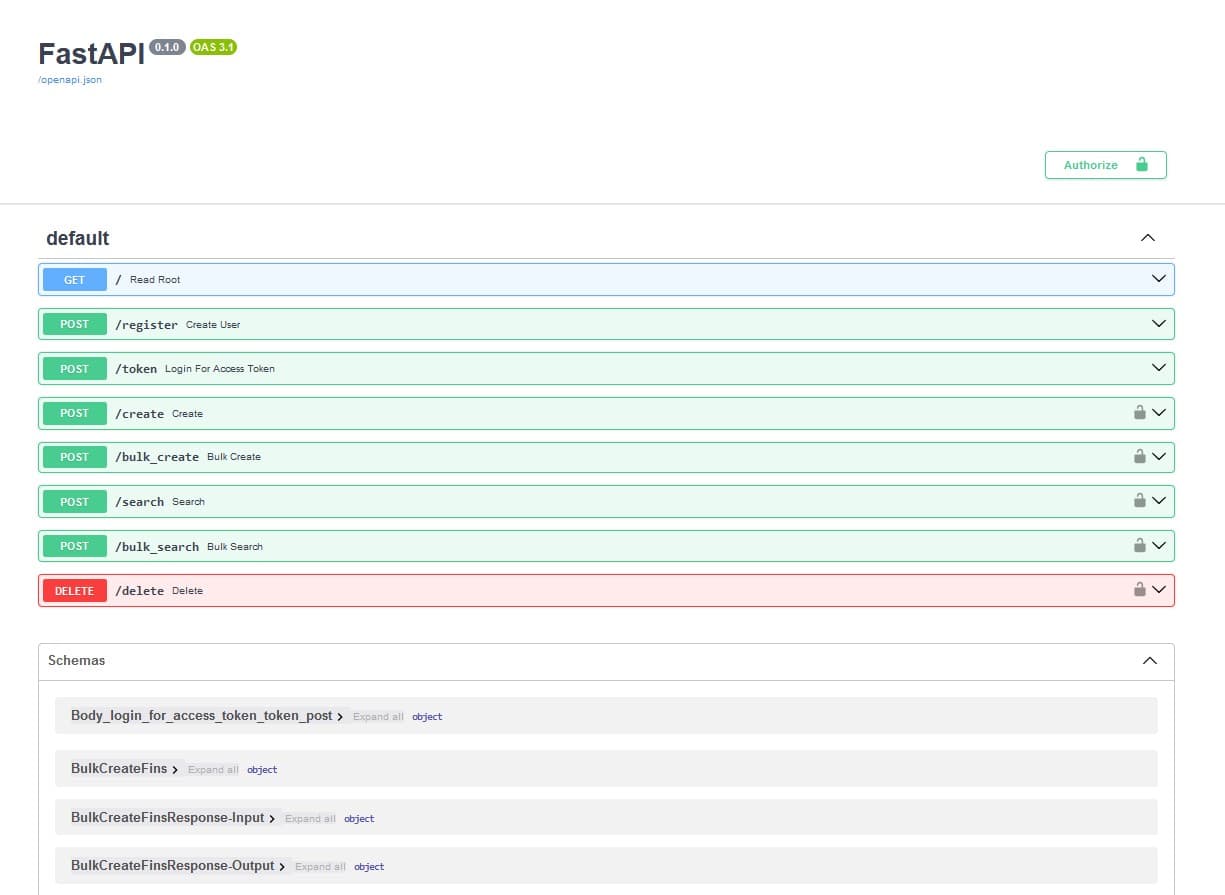Click Expand all next to BulkCreateFins

(213, 770)
